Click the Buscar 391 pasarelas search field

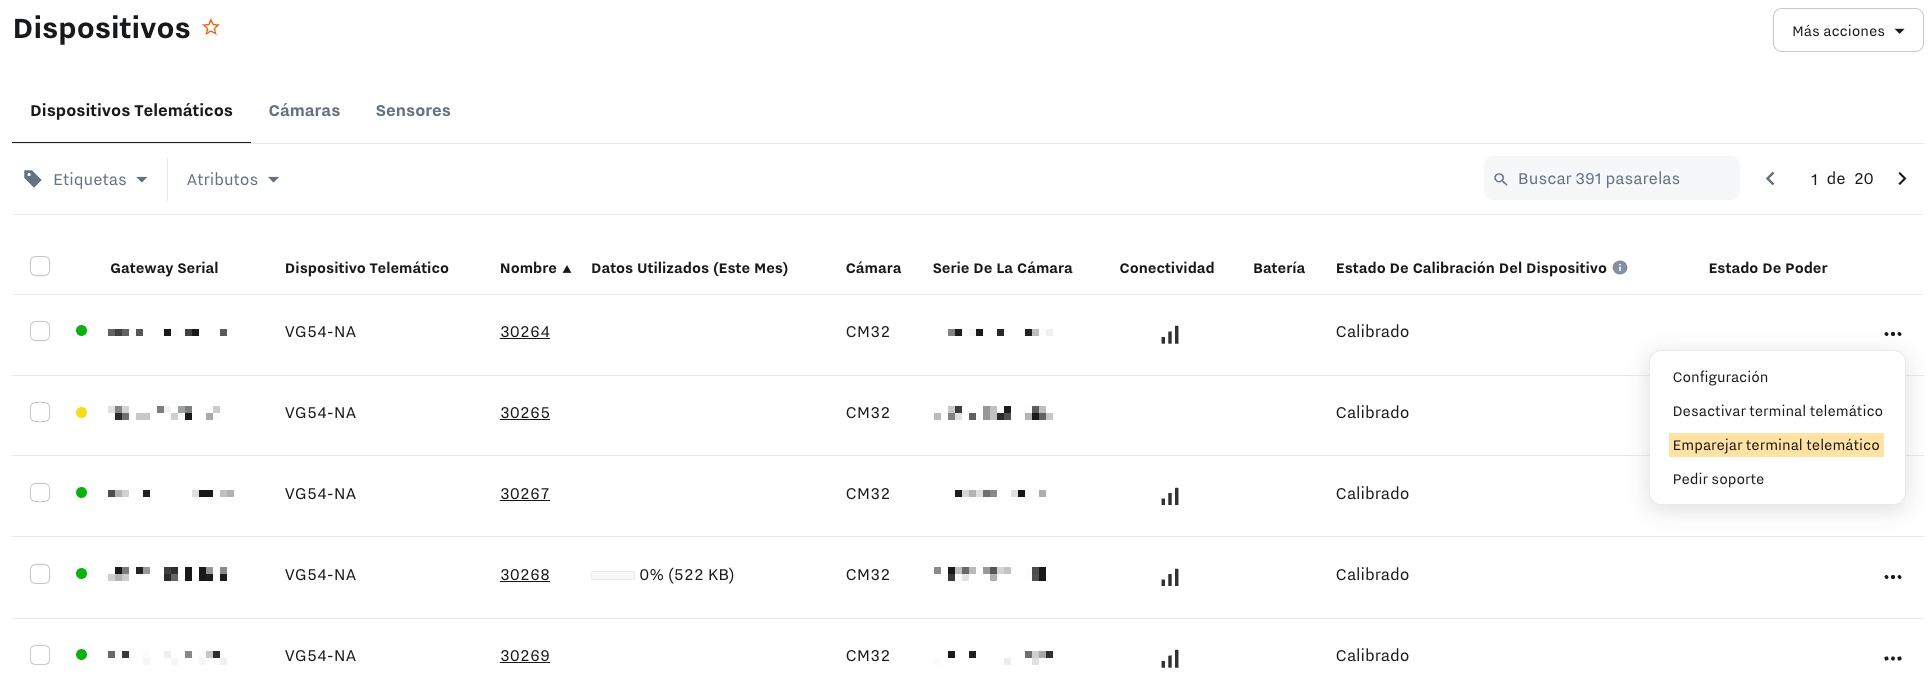pos(1620,179)
